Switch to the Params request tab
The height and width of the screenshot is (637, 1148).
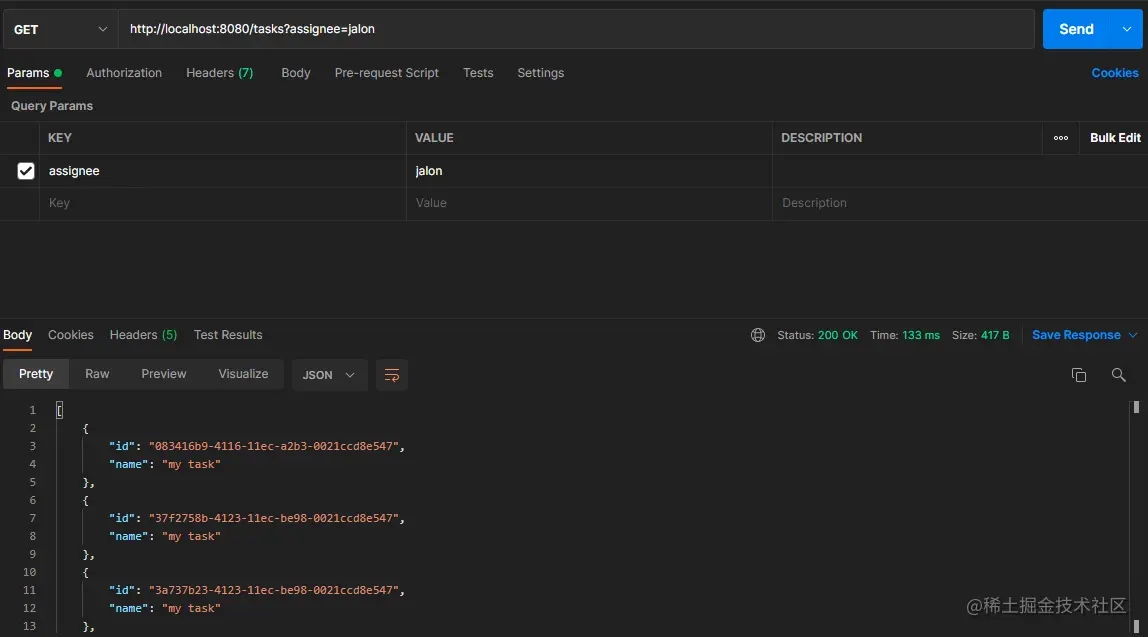click(34, 73)
